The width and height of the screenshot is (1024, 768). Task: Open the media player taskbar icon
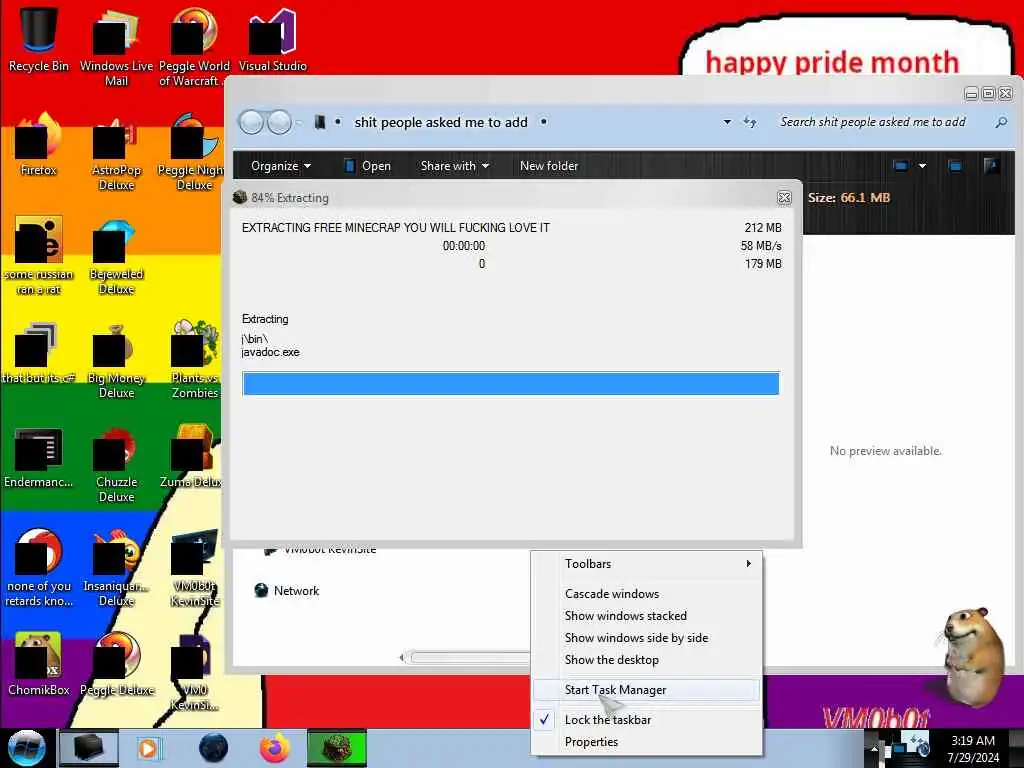(148, 748)
